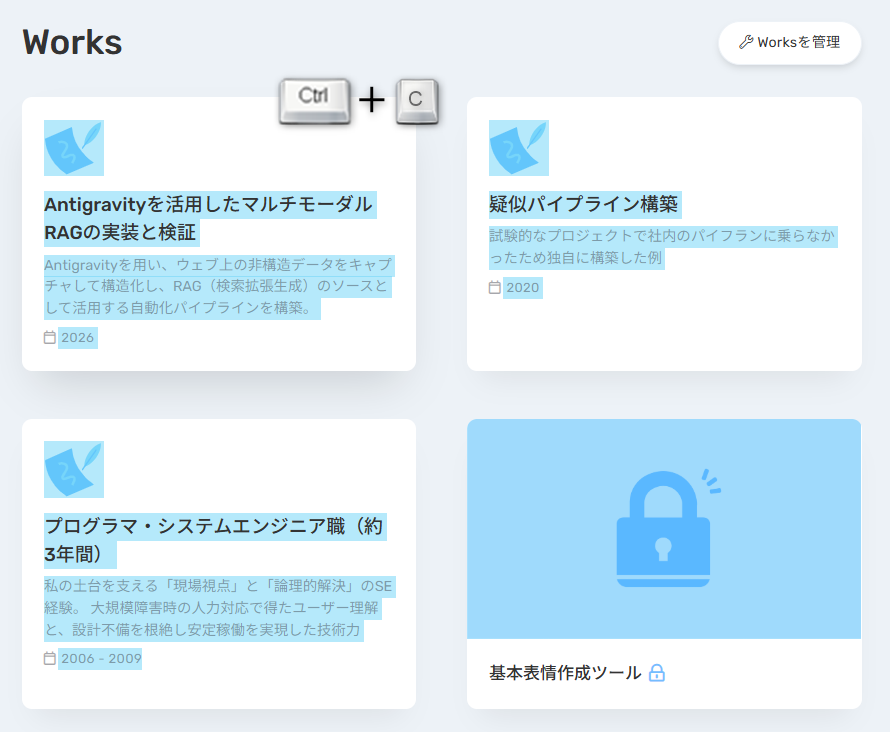Image resolution: width=890 pixels, height=732 pixels.
Task: Click the Works page heading
Action: click(72, 42)
